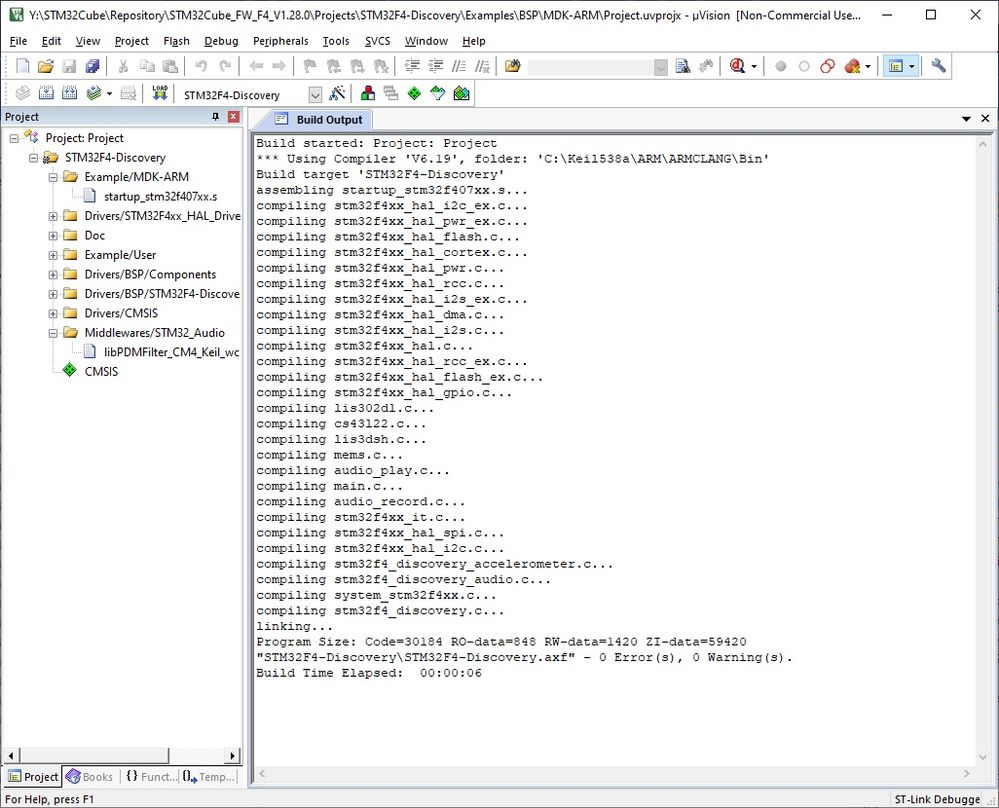Expand the Drivers/STM32F4xx_HAL_Driver group
Viewport: 999px width, 808px height.
54,216
